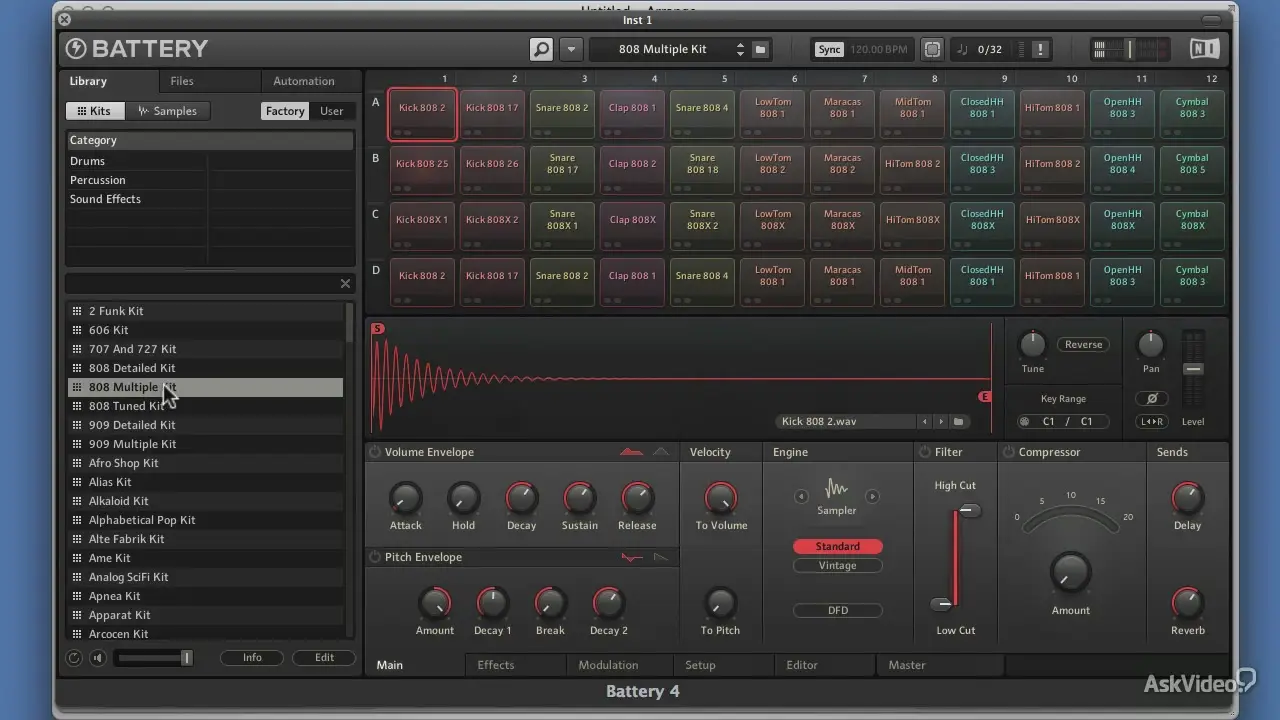Previous engine mode arrow left of Sampler
The width and height of the screenshot is (1280, 720).
(x=801, y=496)
